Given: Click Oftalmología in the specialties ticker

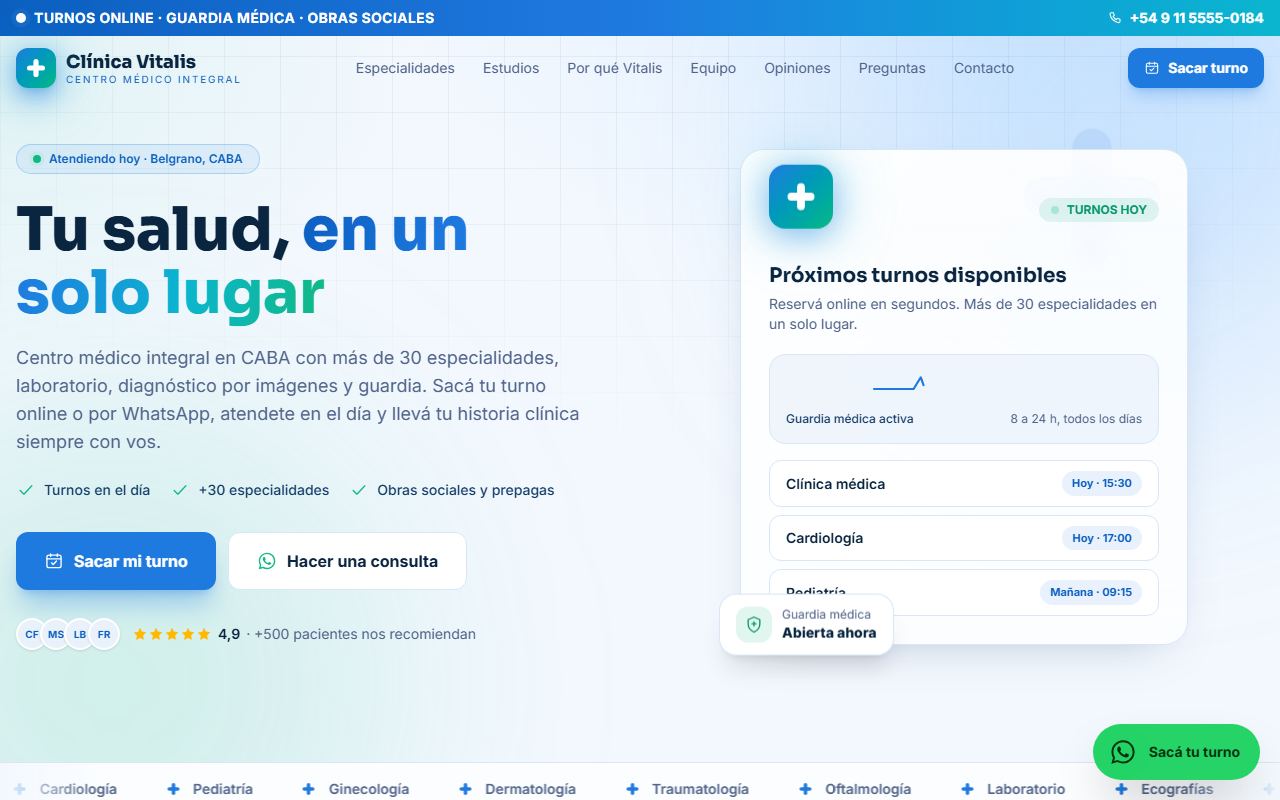Looking at the screenshot, I should tap(868, 789).
